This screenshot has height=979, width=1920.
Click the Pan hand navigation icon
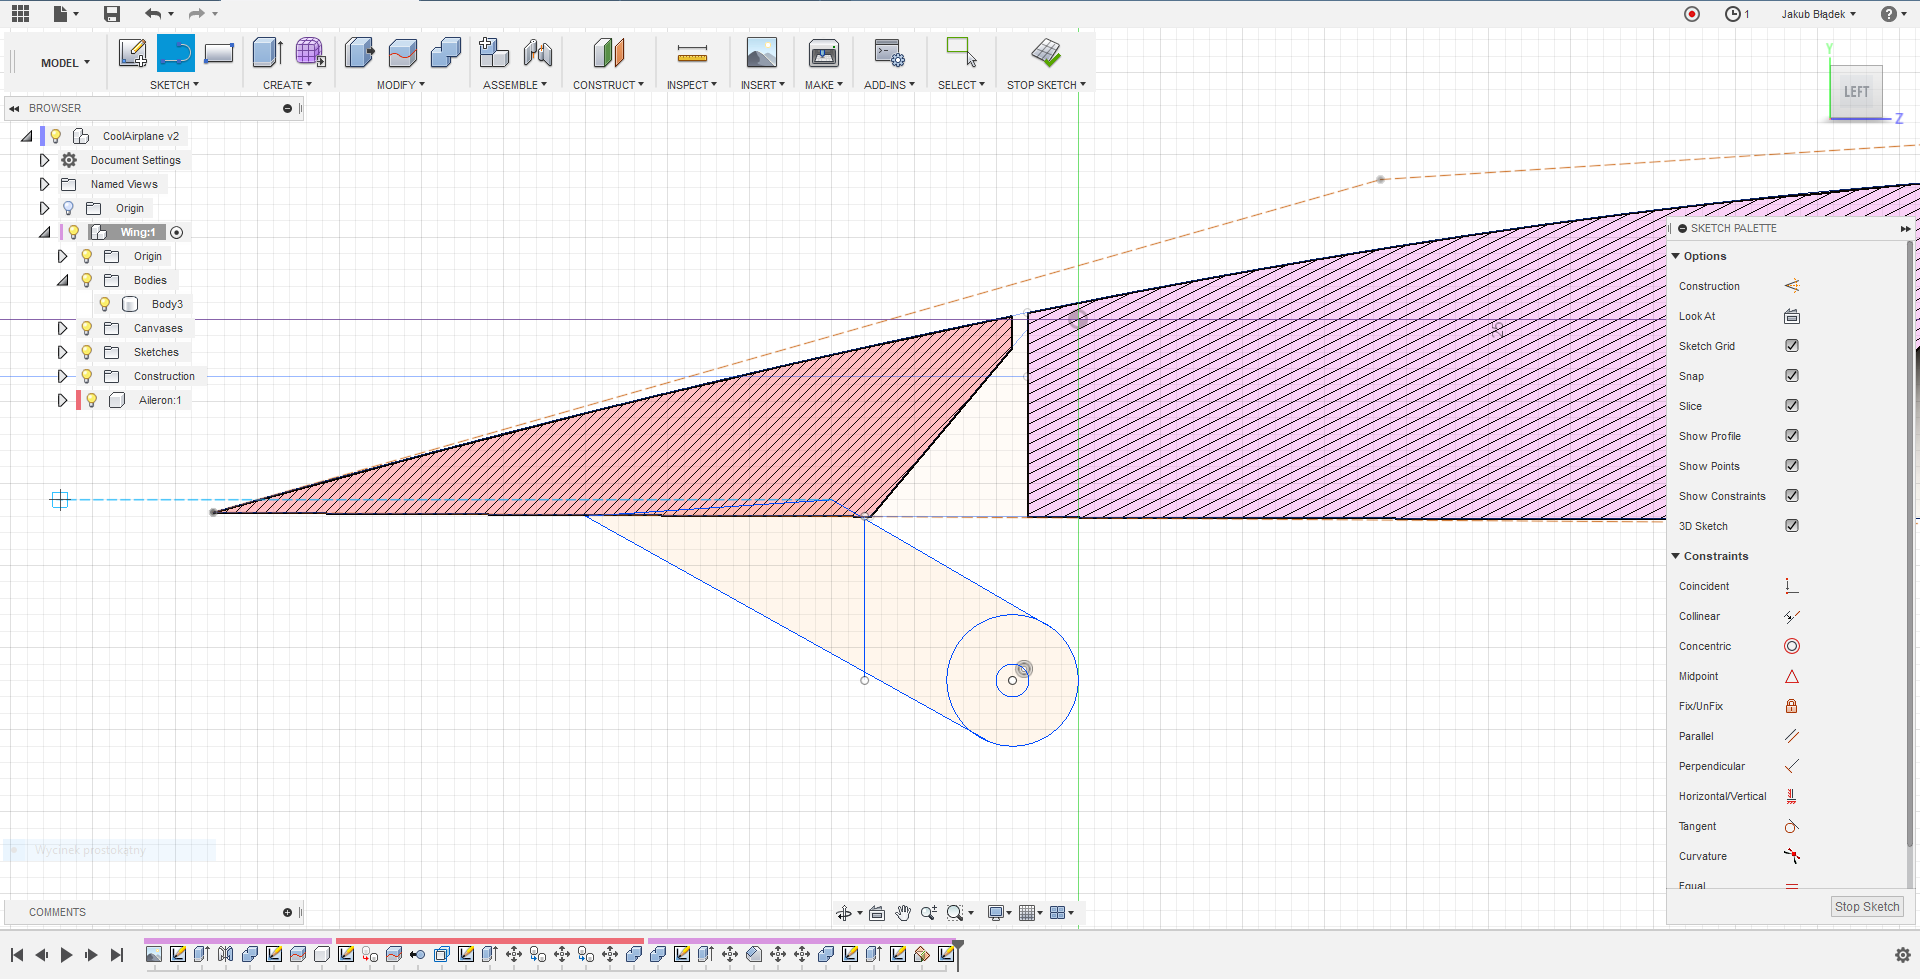click(903, 913)
